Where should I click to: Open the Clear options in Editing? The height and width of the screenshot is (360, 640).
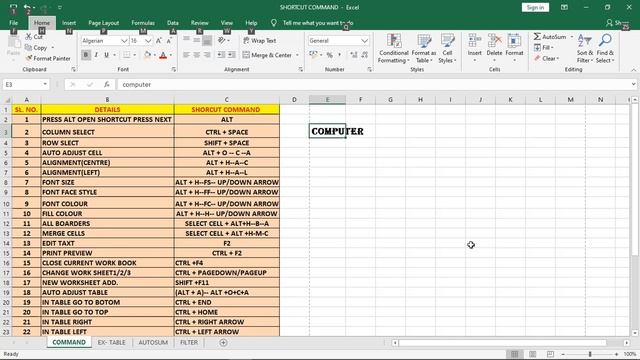(546, 58)
